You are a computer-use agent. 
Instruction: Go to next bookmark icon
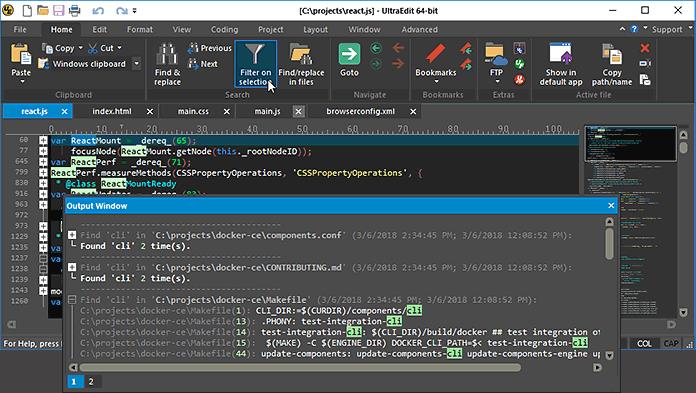[466, 65]
